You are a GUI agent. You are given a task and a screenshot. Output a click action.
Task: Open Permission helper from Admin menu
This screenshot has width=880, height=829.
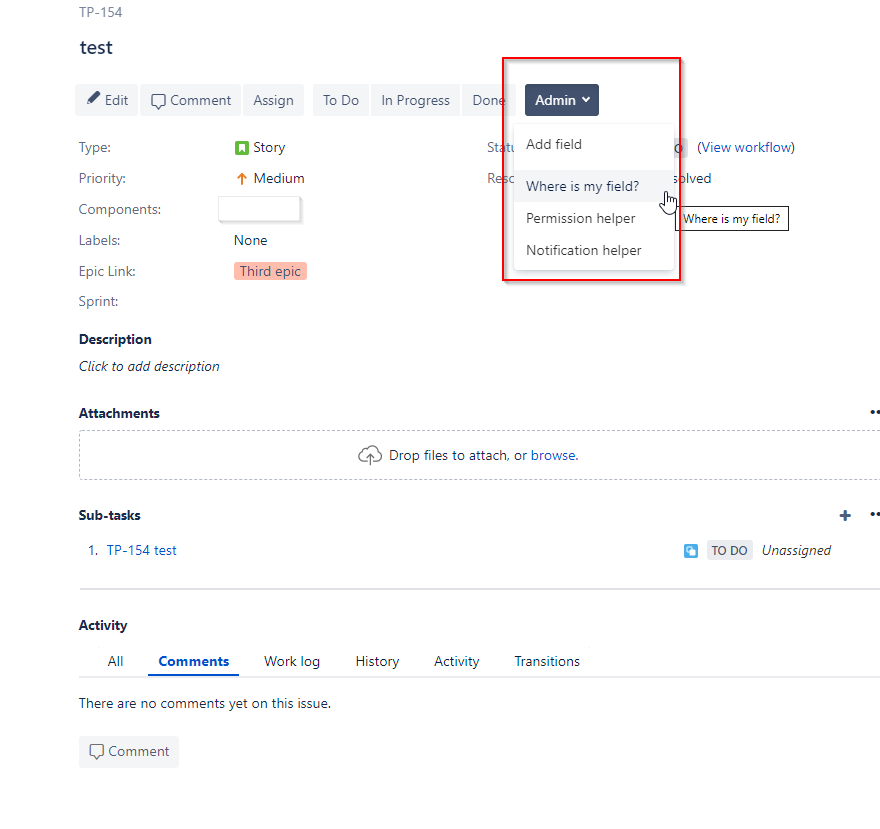pos(593,218)
